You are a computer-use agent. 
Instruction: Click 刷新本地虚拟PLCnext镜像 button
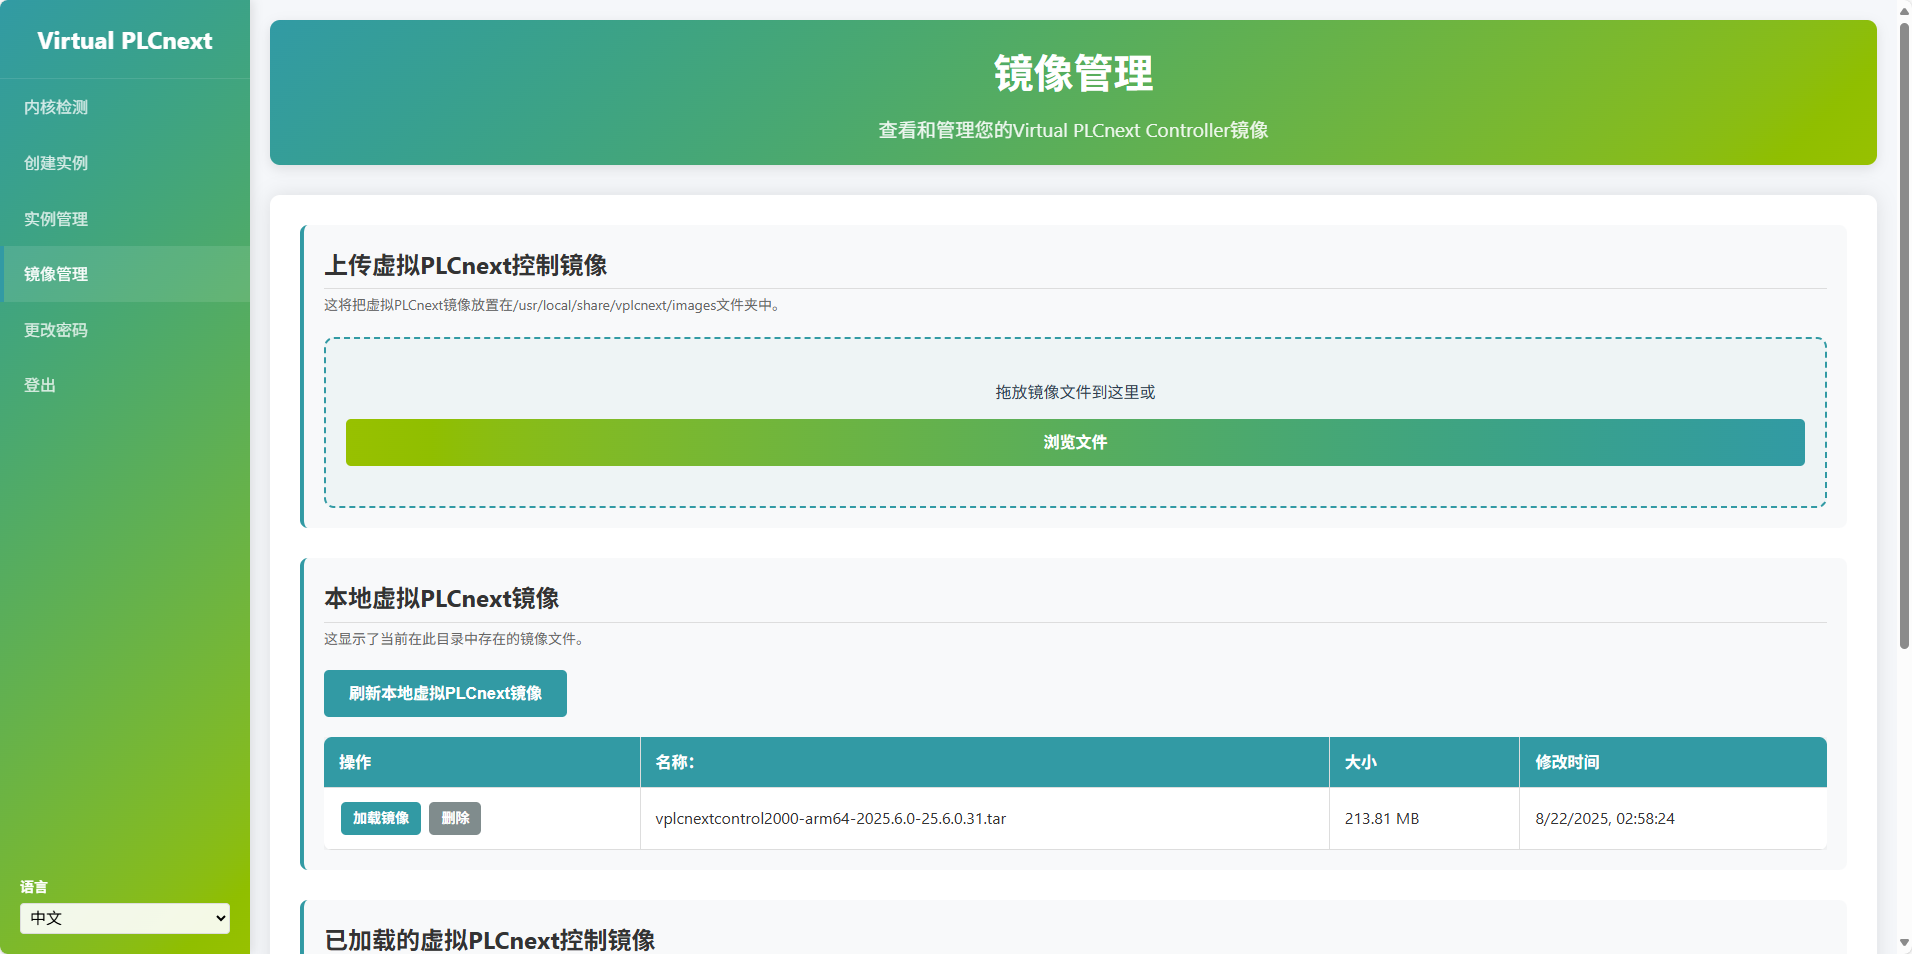pos(445,693)
